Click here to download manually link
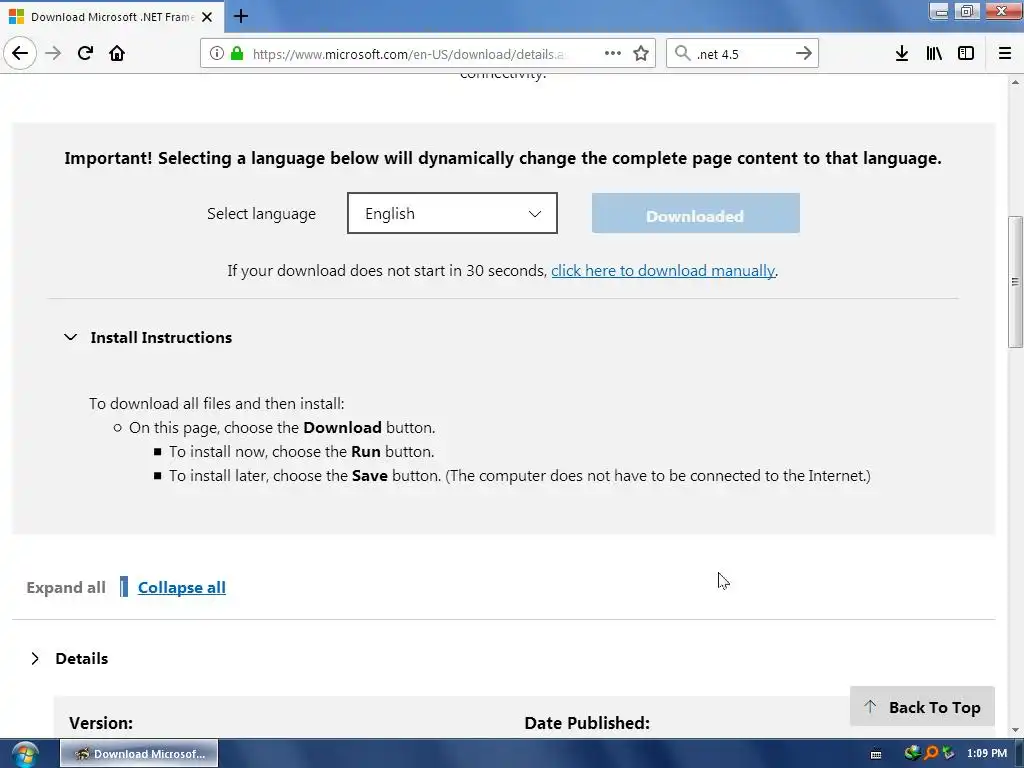Viewport: 1024px width, 768px height. click(663, 270)
